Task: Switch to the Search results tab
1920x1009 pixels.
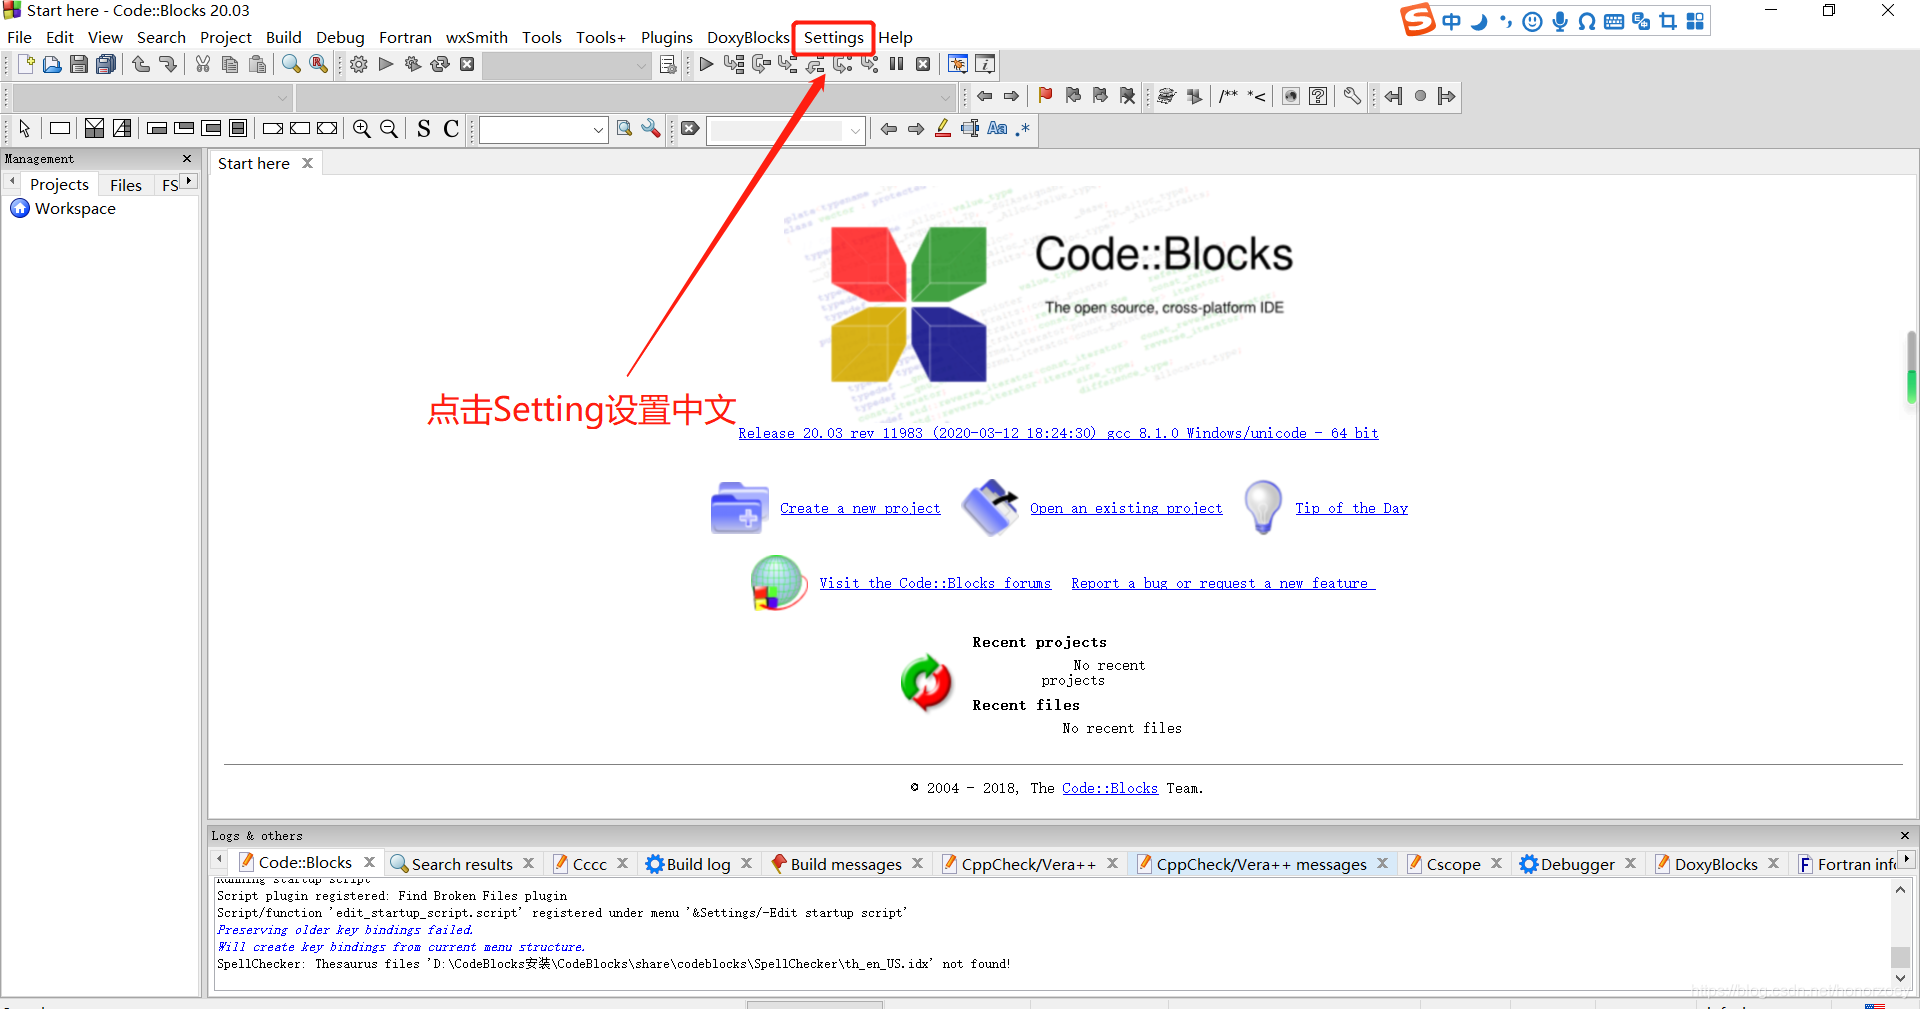Action: tap(462, 864)
